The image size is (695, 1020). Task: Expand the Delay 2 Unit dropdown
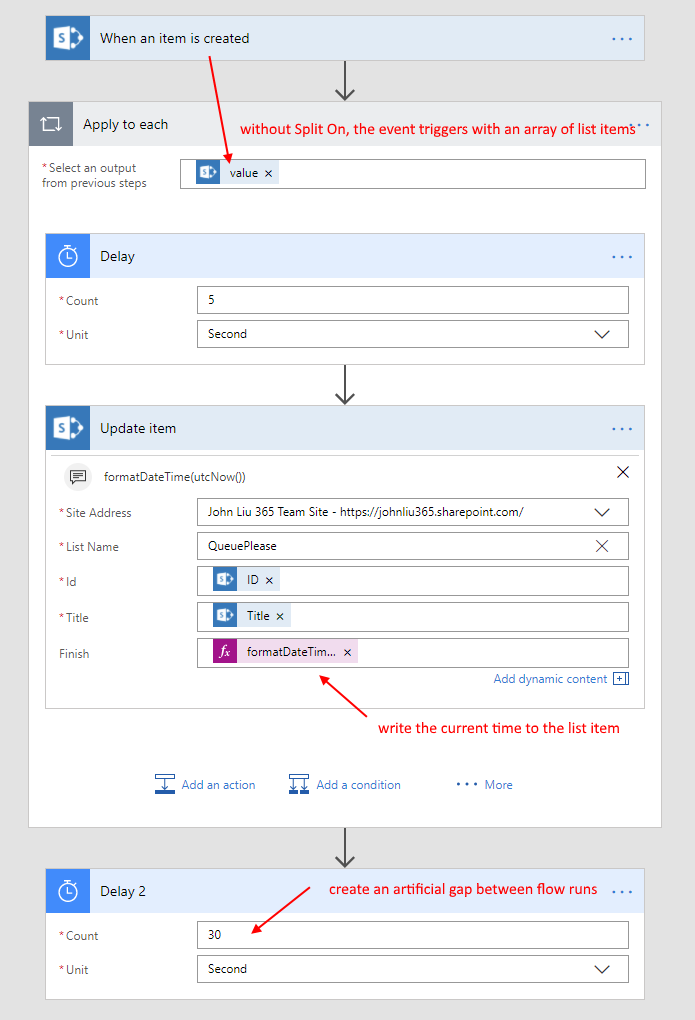[x=602, y=969]
